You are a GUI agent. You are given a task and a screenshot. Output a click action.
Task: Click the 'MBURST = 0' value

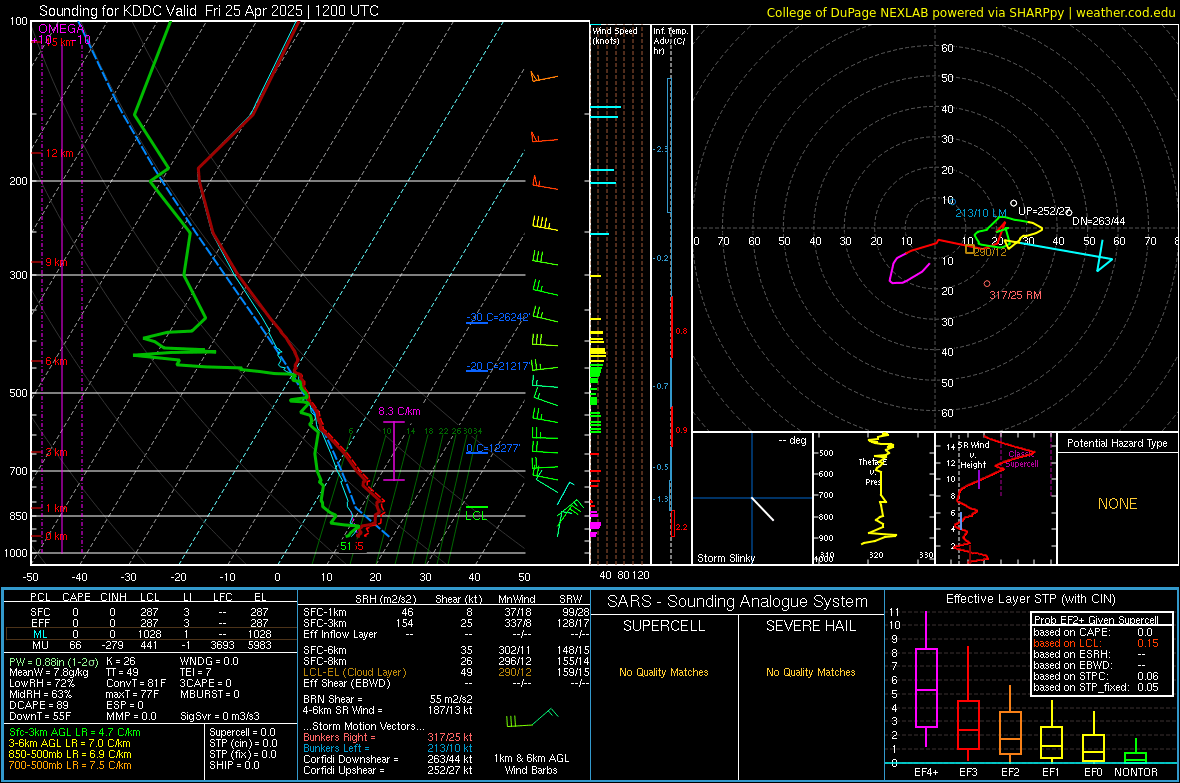click(209, 694)
